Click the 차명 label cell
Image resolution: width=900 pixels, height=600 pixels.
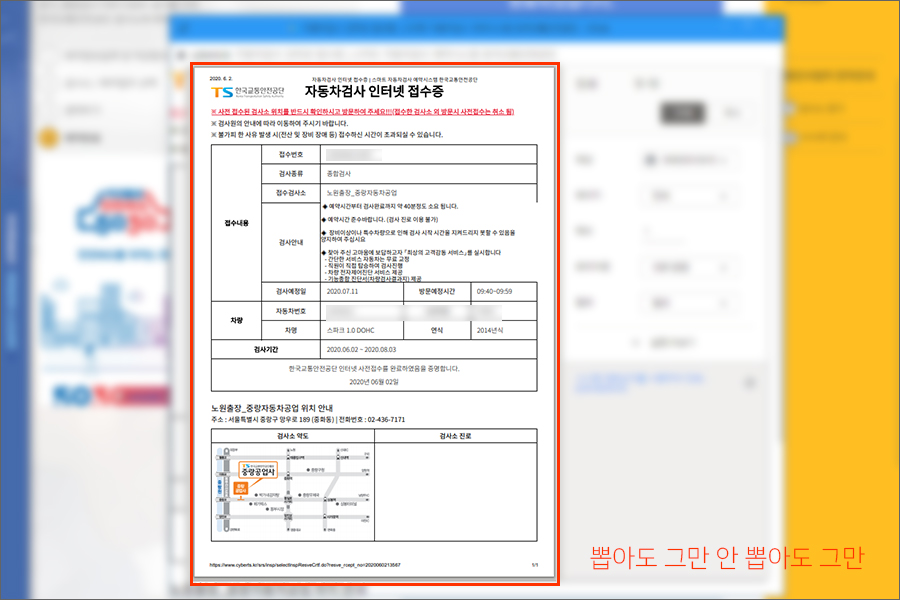click(291, 331)
